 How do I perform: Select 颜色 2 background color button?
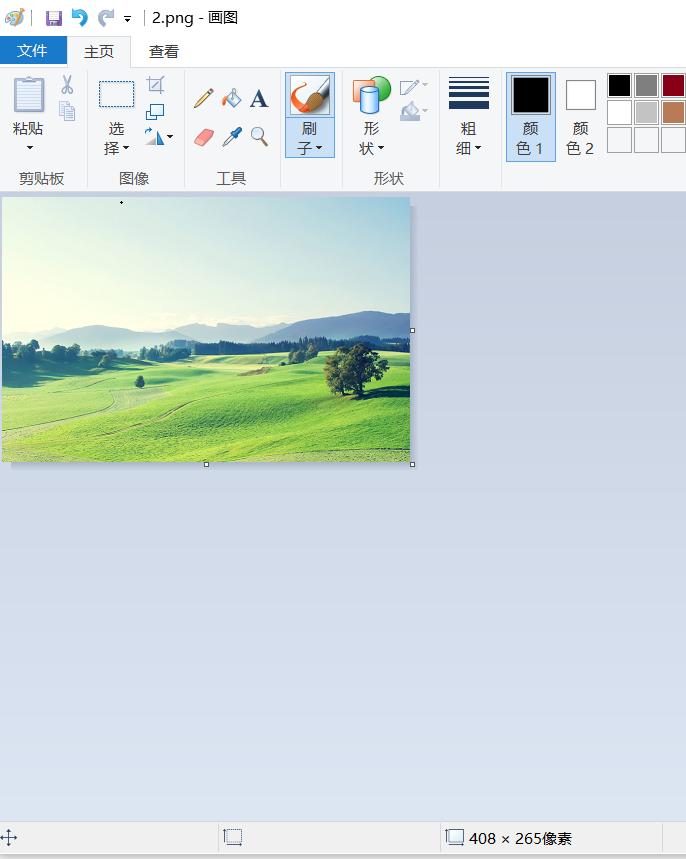coord(580,117)
